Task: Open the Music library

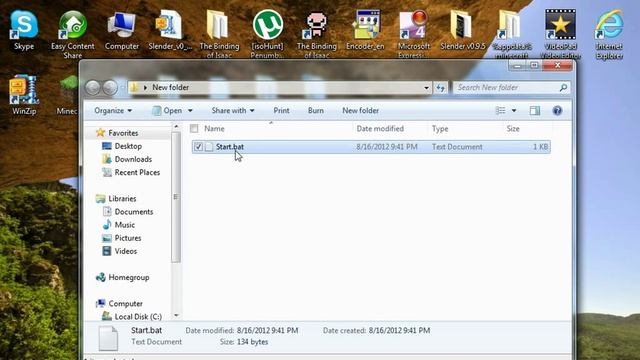Action: [x=124, y=224]
